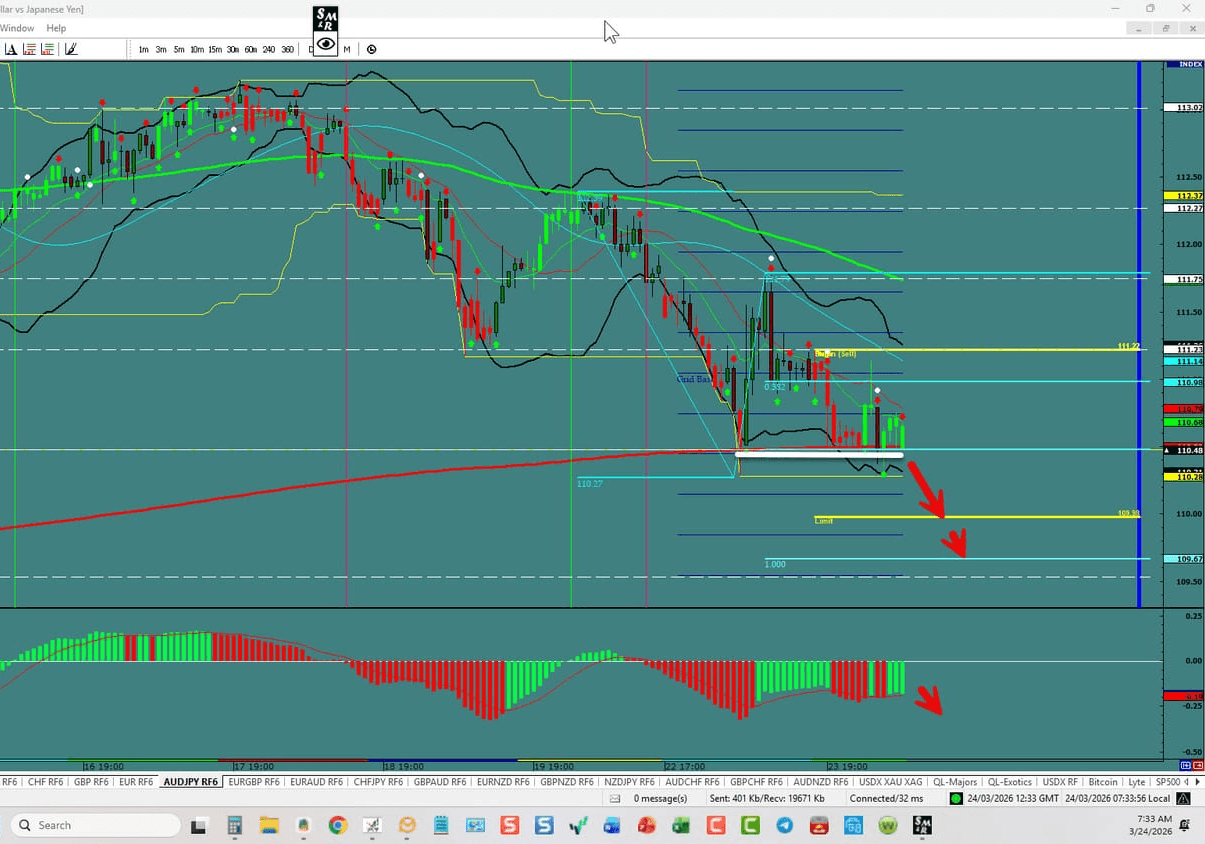The width and height of the screenshot is (1205, 844).
Task: Enable the M monthly timeframe
Action: click(346, 48)
